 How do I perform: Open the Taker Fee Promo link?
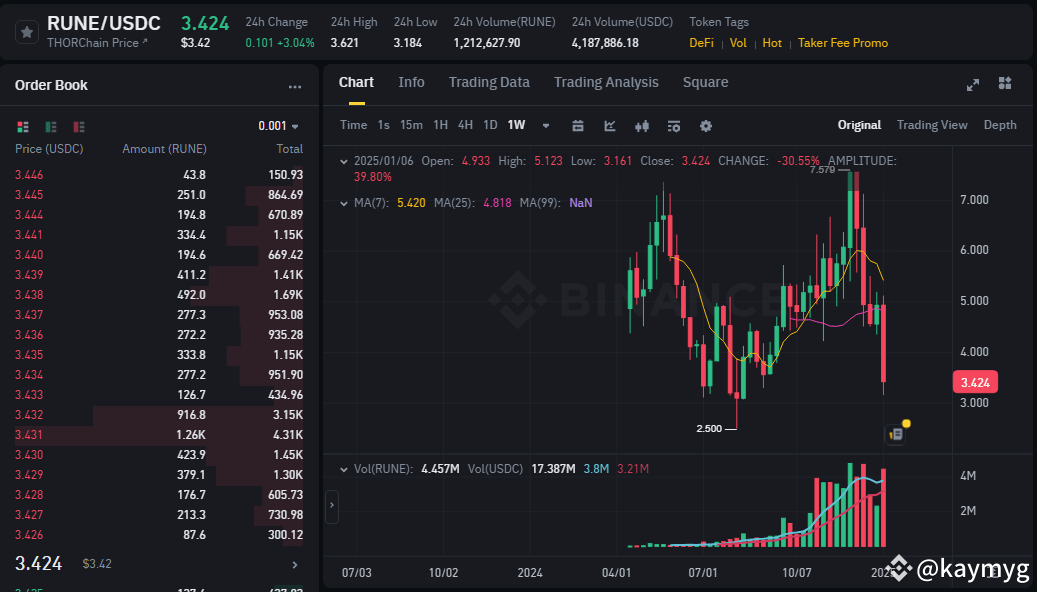pyautogui.click(x=843, y=43)
